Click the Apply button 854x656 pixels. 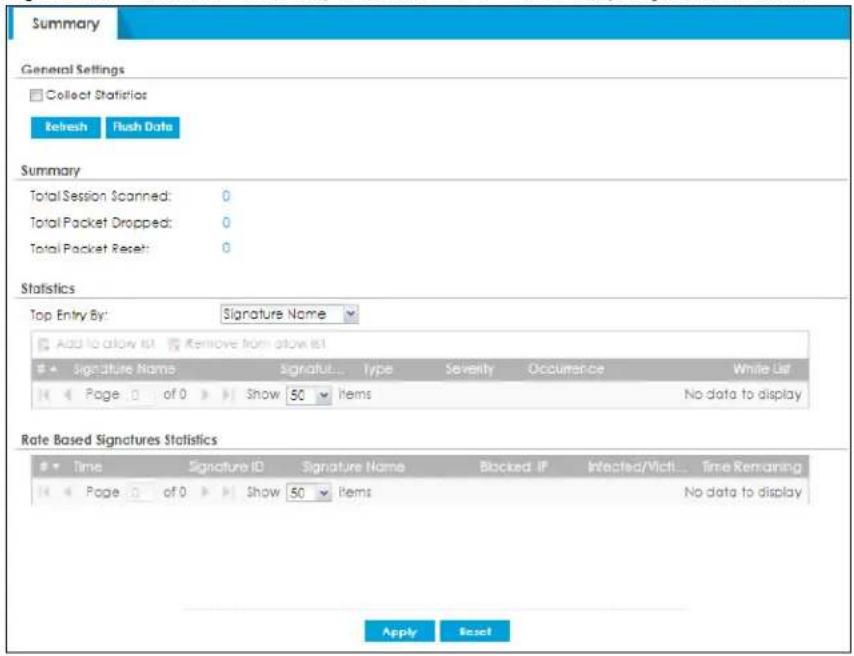tap(399, 631)
